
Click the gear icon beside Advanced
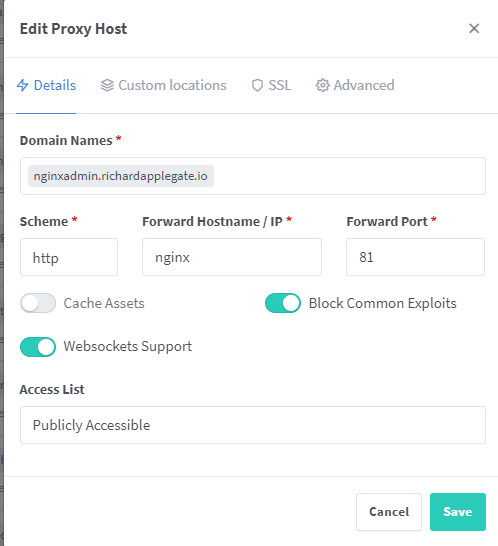pyautogui.click(x=322, y=85)
